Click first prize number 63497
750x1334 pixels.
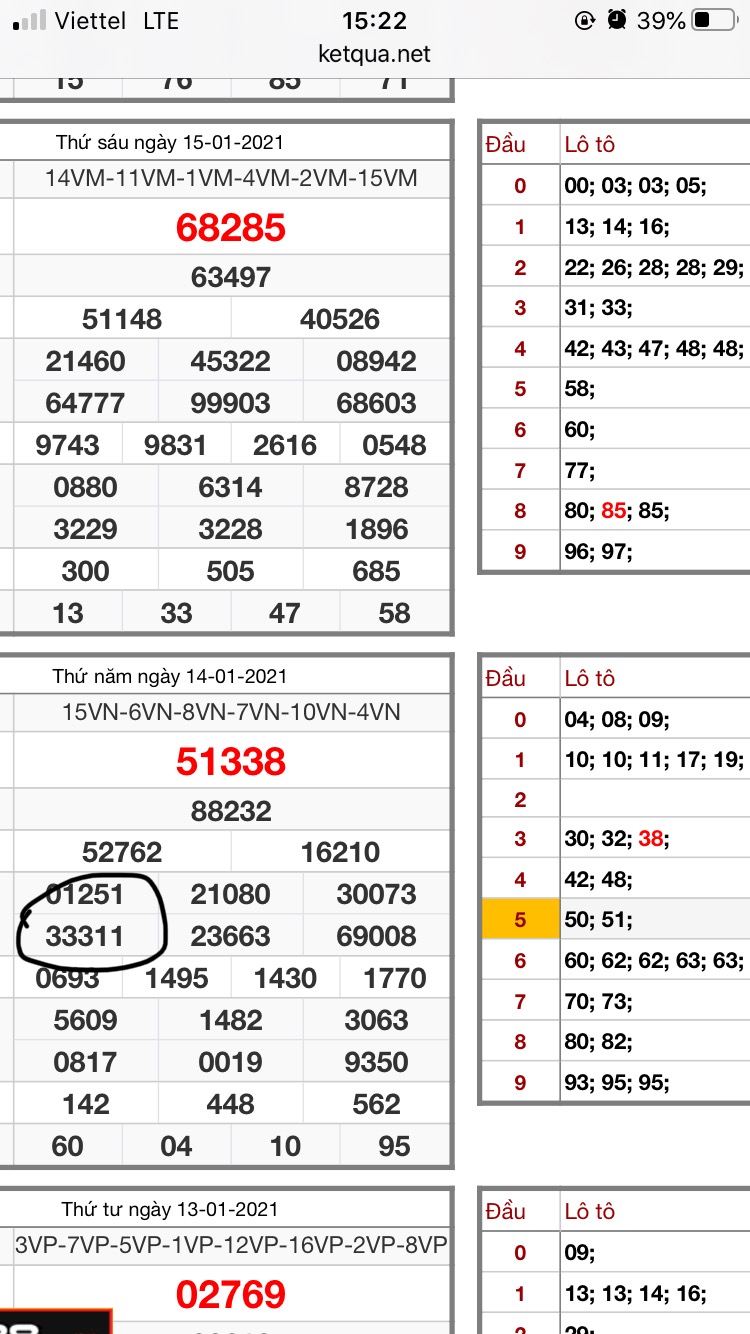pos(231,277)
